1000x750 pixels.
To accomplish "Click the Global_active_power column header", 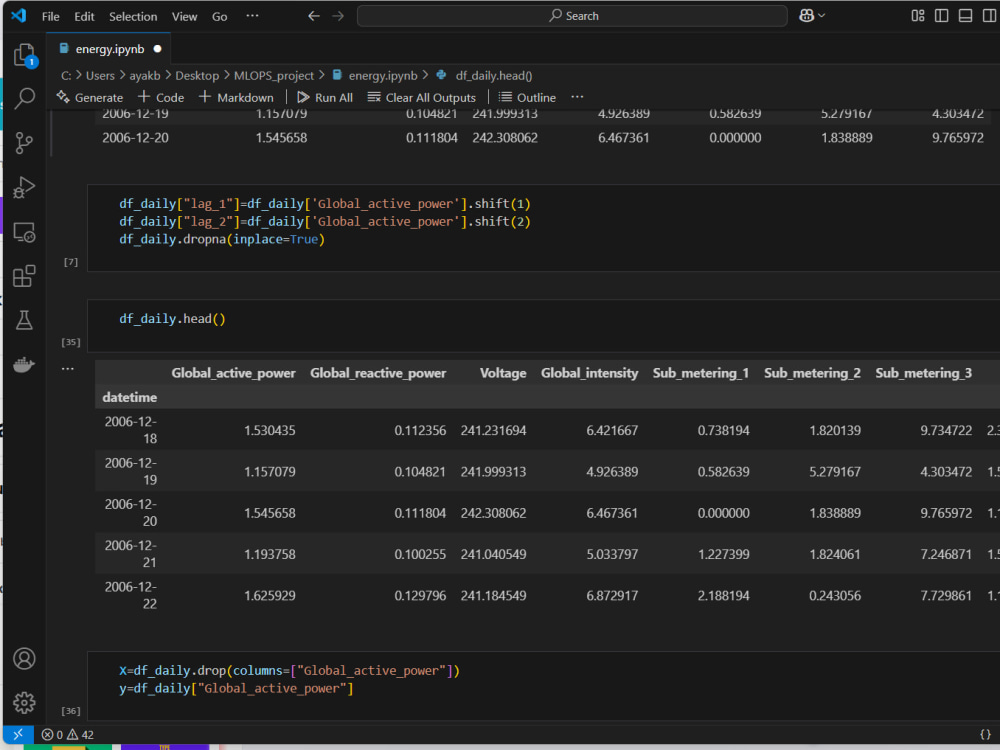I will pos(233,373).
